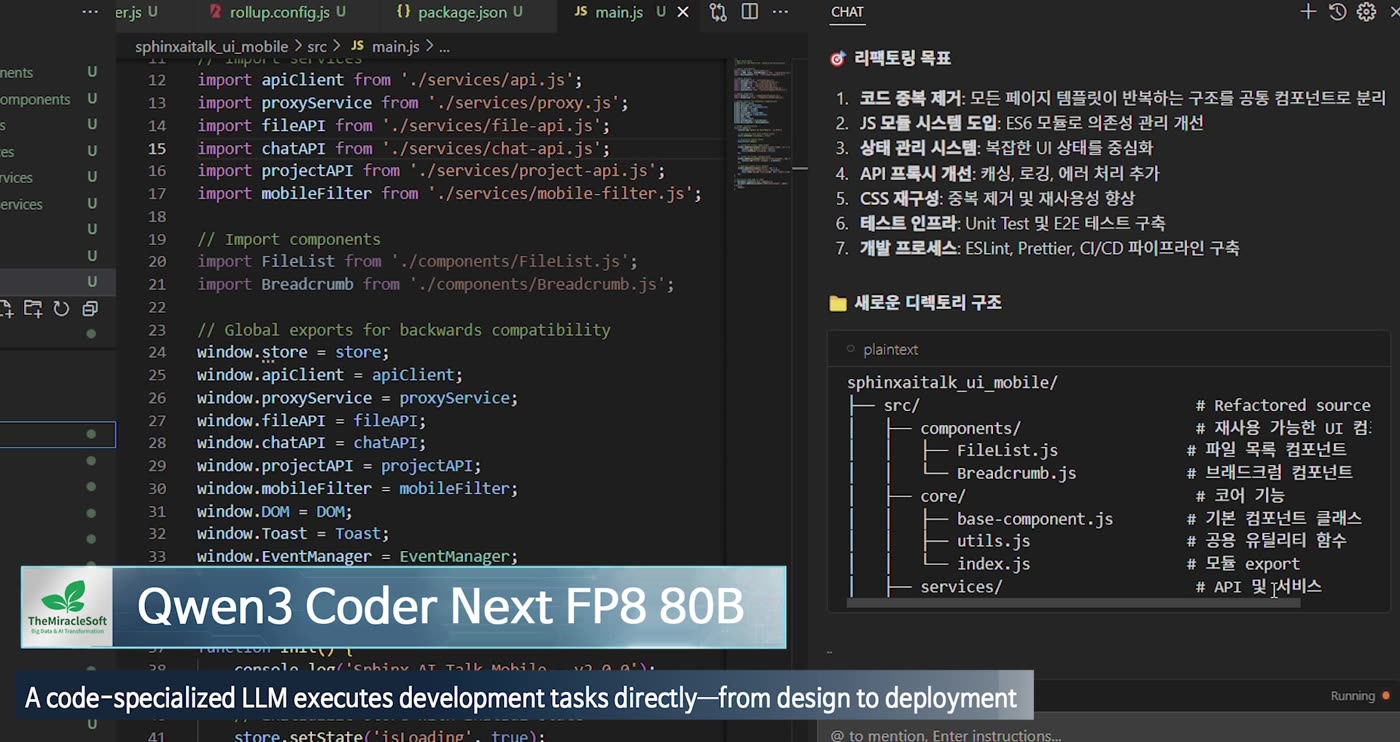Focus the chat instructions input field

1108,734
